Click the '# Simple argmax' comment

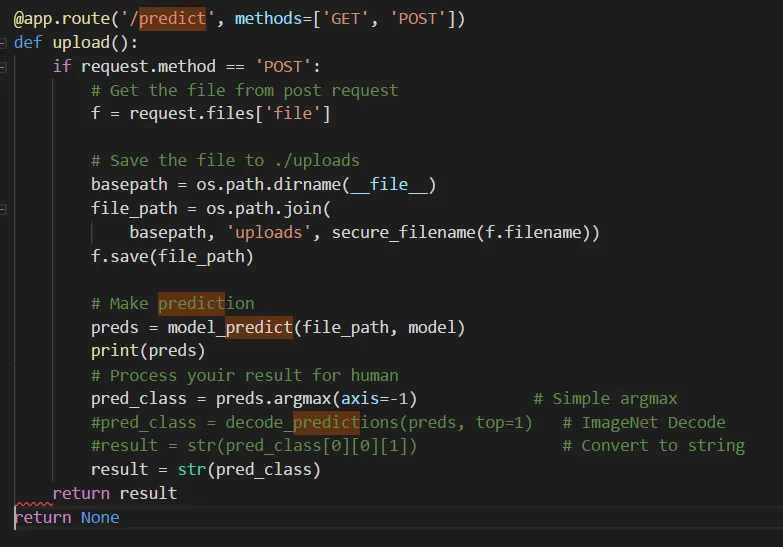pos(605,399)
